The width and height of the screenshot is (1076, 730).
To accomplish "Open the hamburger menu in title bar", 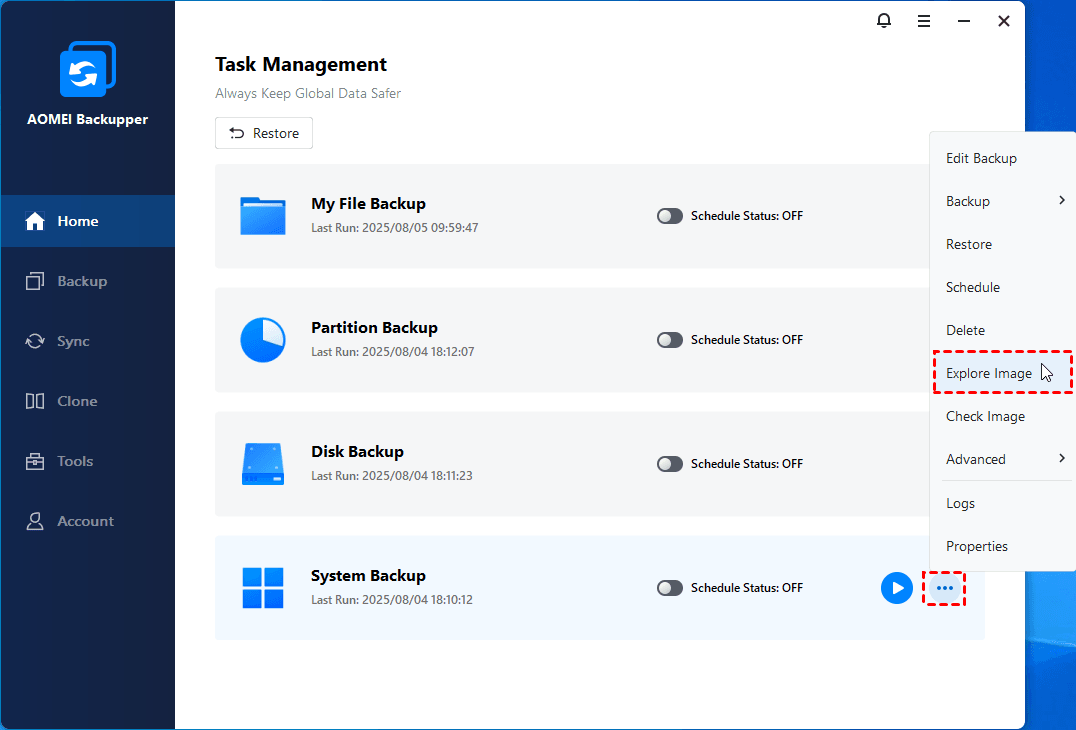I will pos(924,21).
